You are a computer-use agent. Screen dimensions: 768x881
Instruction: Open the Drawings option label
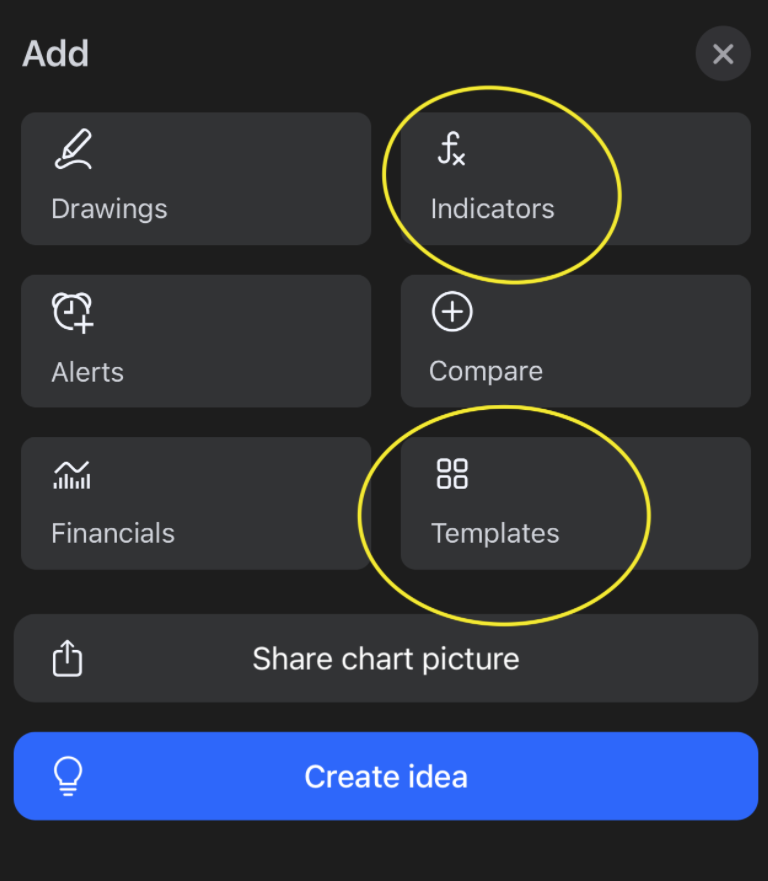tap(109, 209)
